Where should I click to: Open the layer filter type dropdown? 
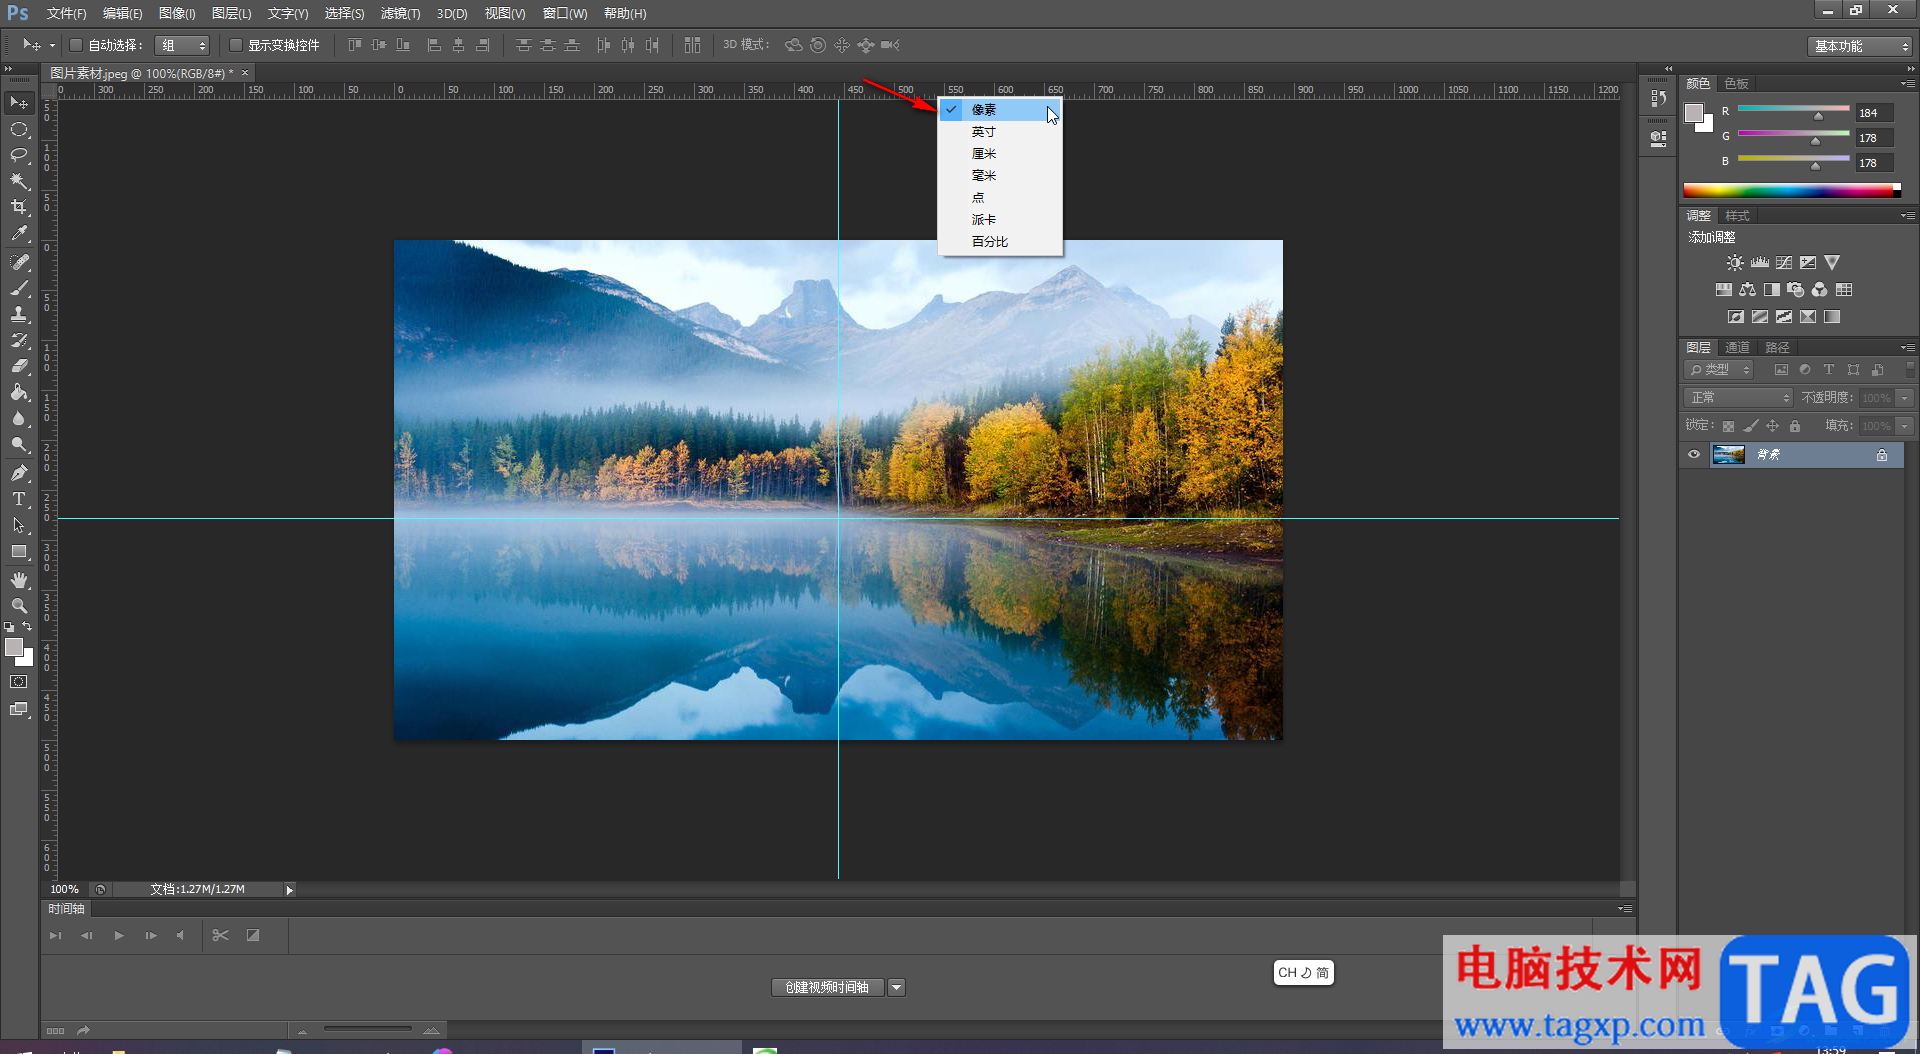pyautogui.click(x=1720, y=370)
